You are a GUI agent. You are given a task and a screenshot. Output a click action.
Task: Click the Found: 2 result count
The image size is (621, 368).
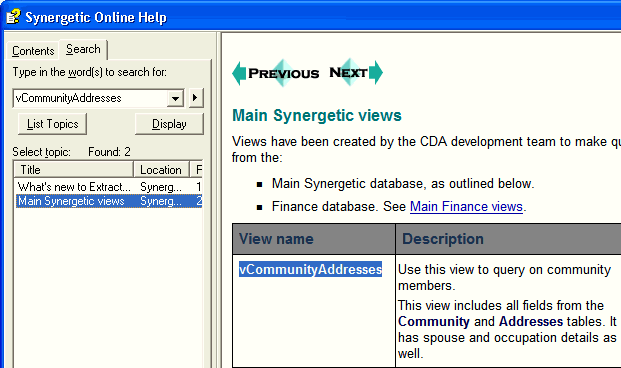(x=109, y=152)
